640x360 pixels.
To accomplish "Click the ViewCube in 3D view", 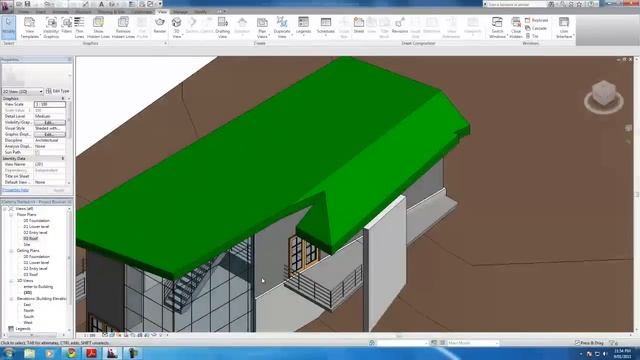I will pyautogui.click(x=604, y=94).
